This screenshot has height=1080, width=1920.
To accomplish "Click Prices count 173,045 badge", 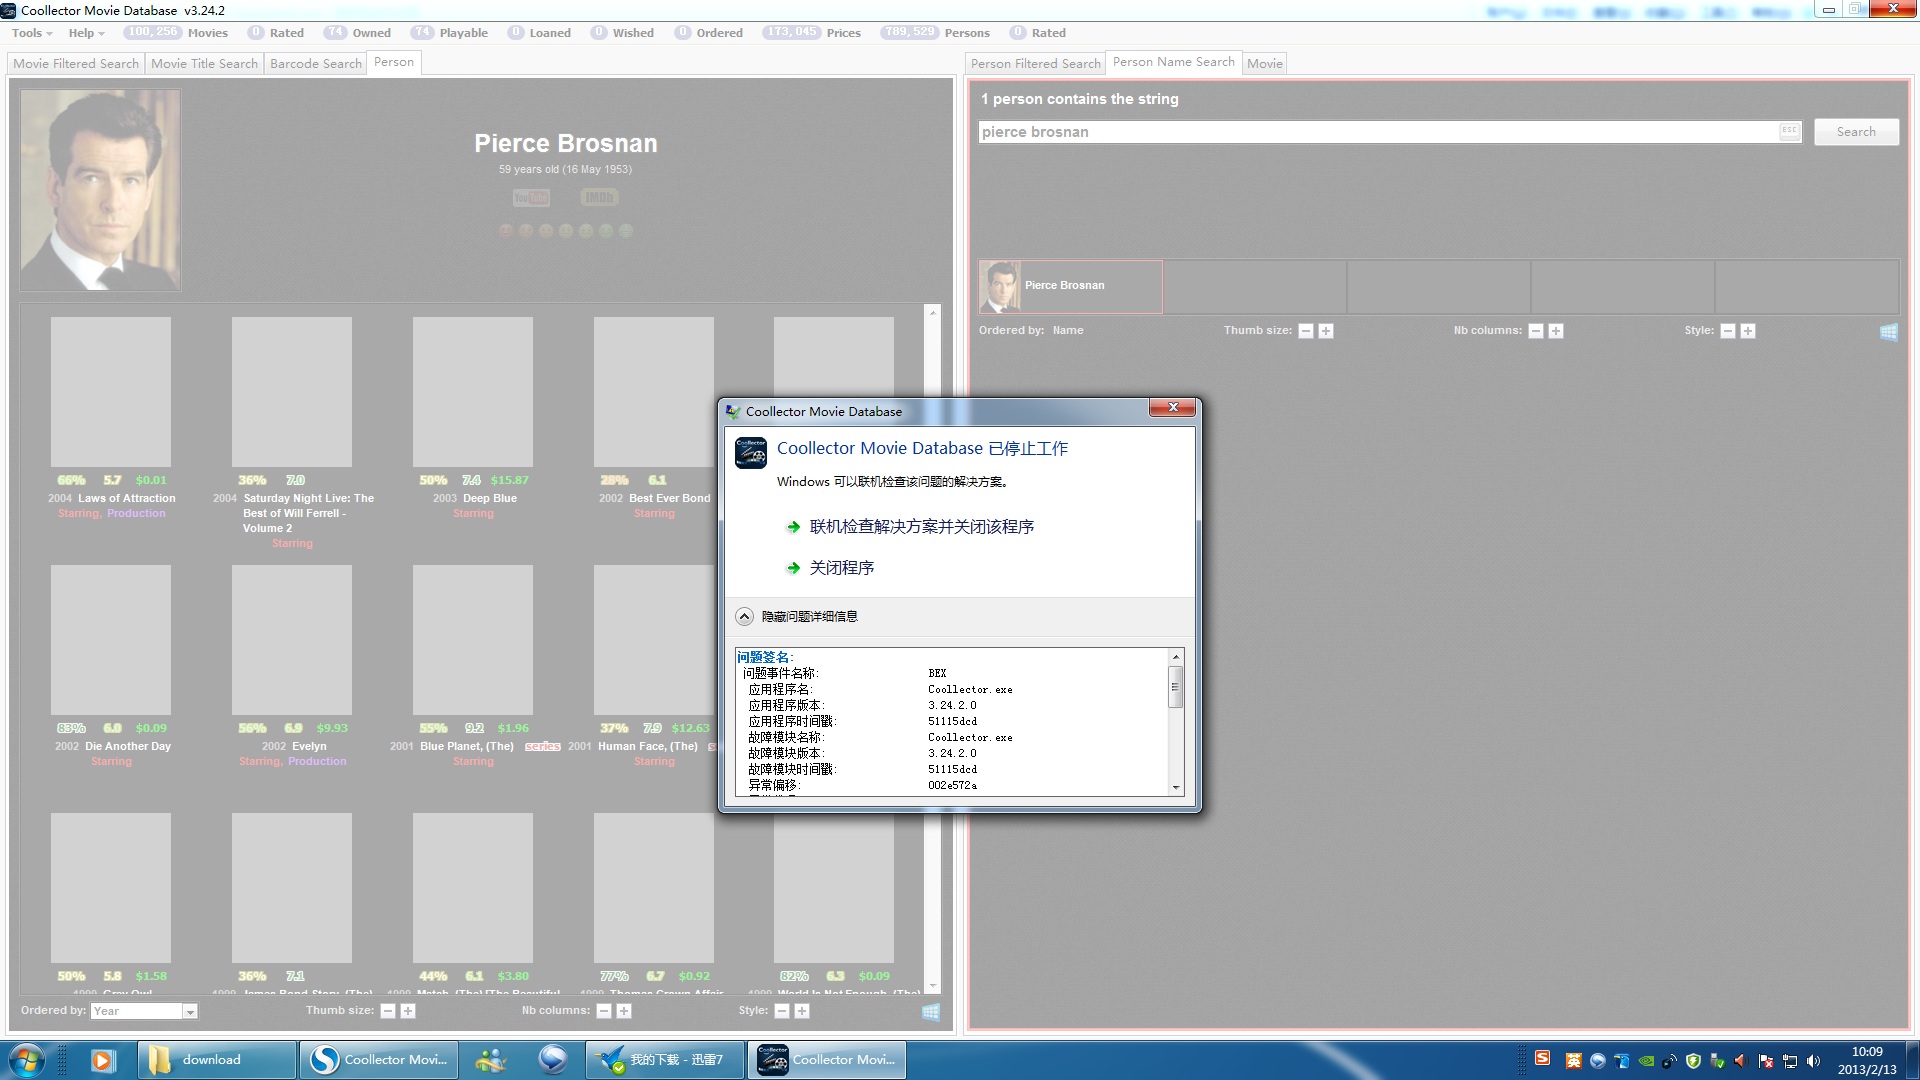I will (791, 32).
